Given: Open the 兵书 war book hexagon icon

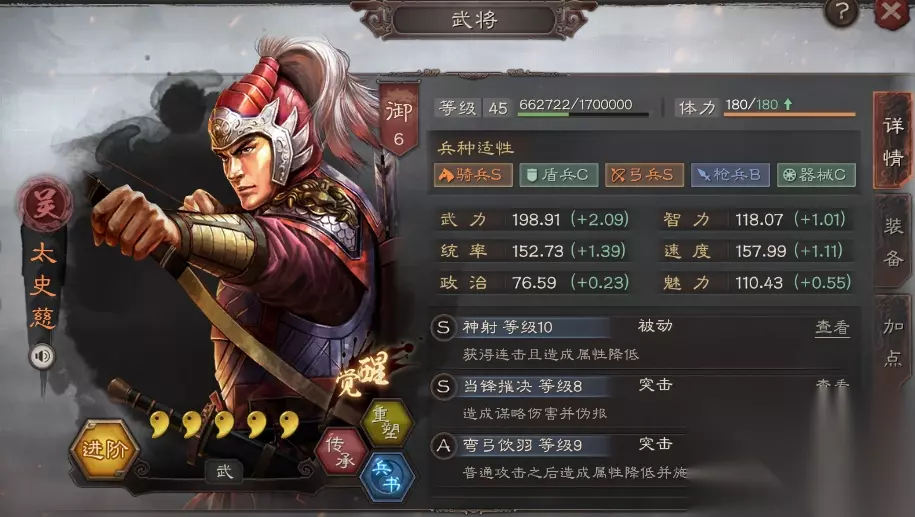Looking at the screenshot, I should click(x=387, y=476).
